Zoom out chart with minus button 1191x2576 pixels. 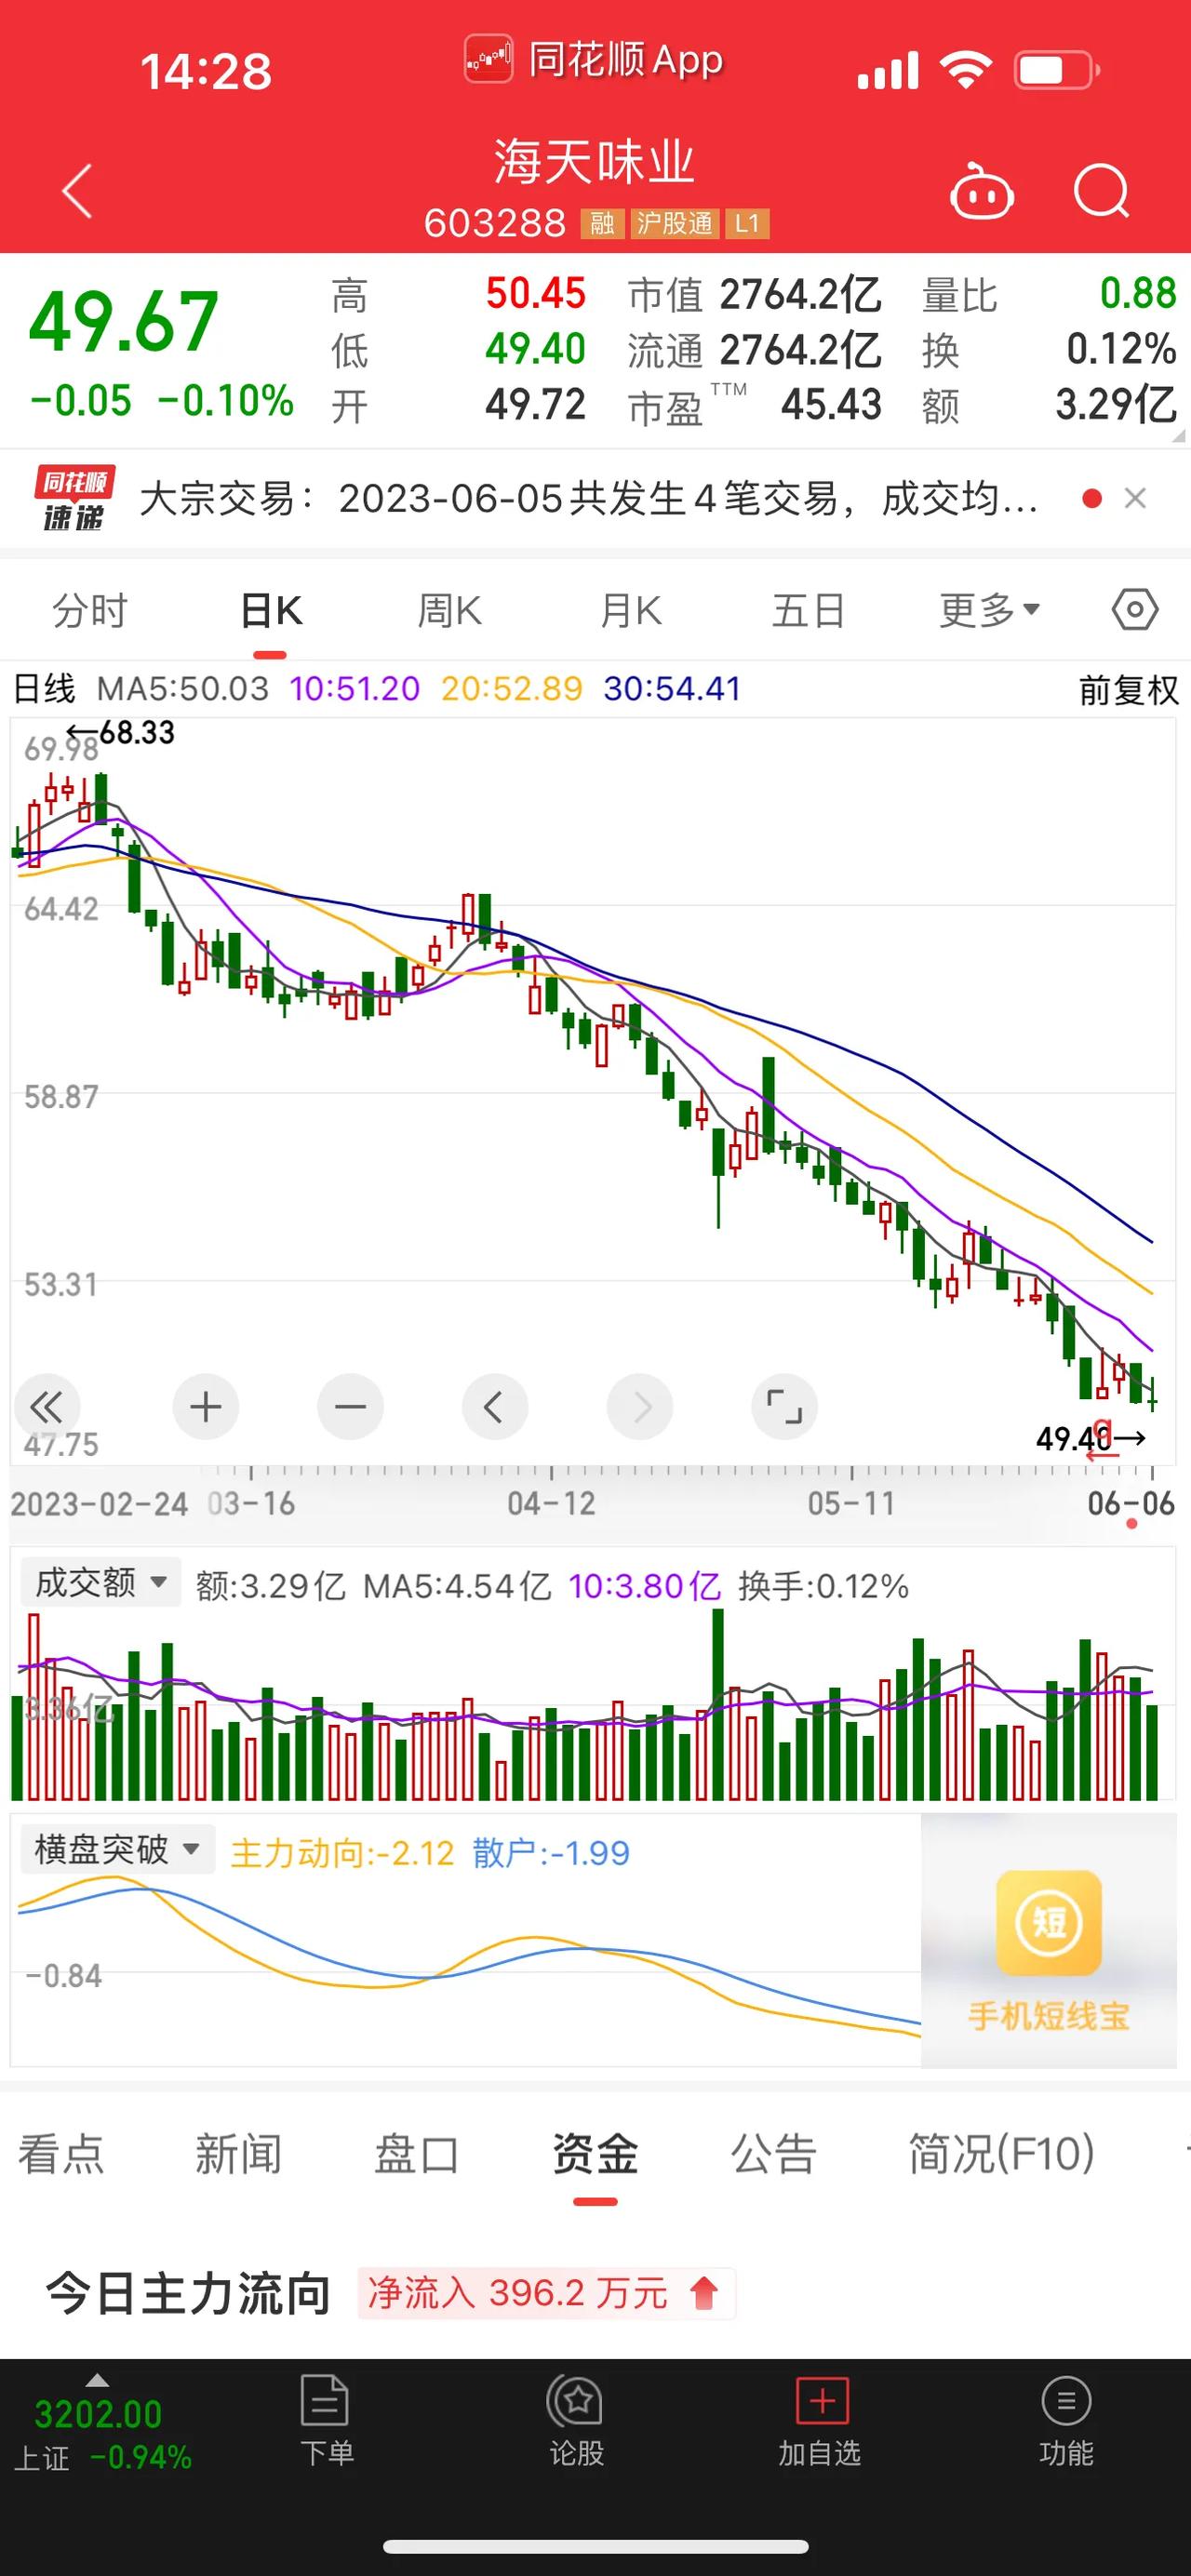coord(350,1407)
